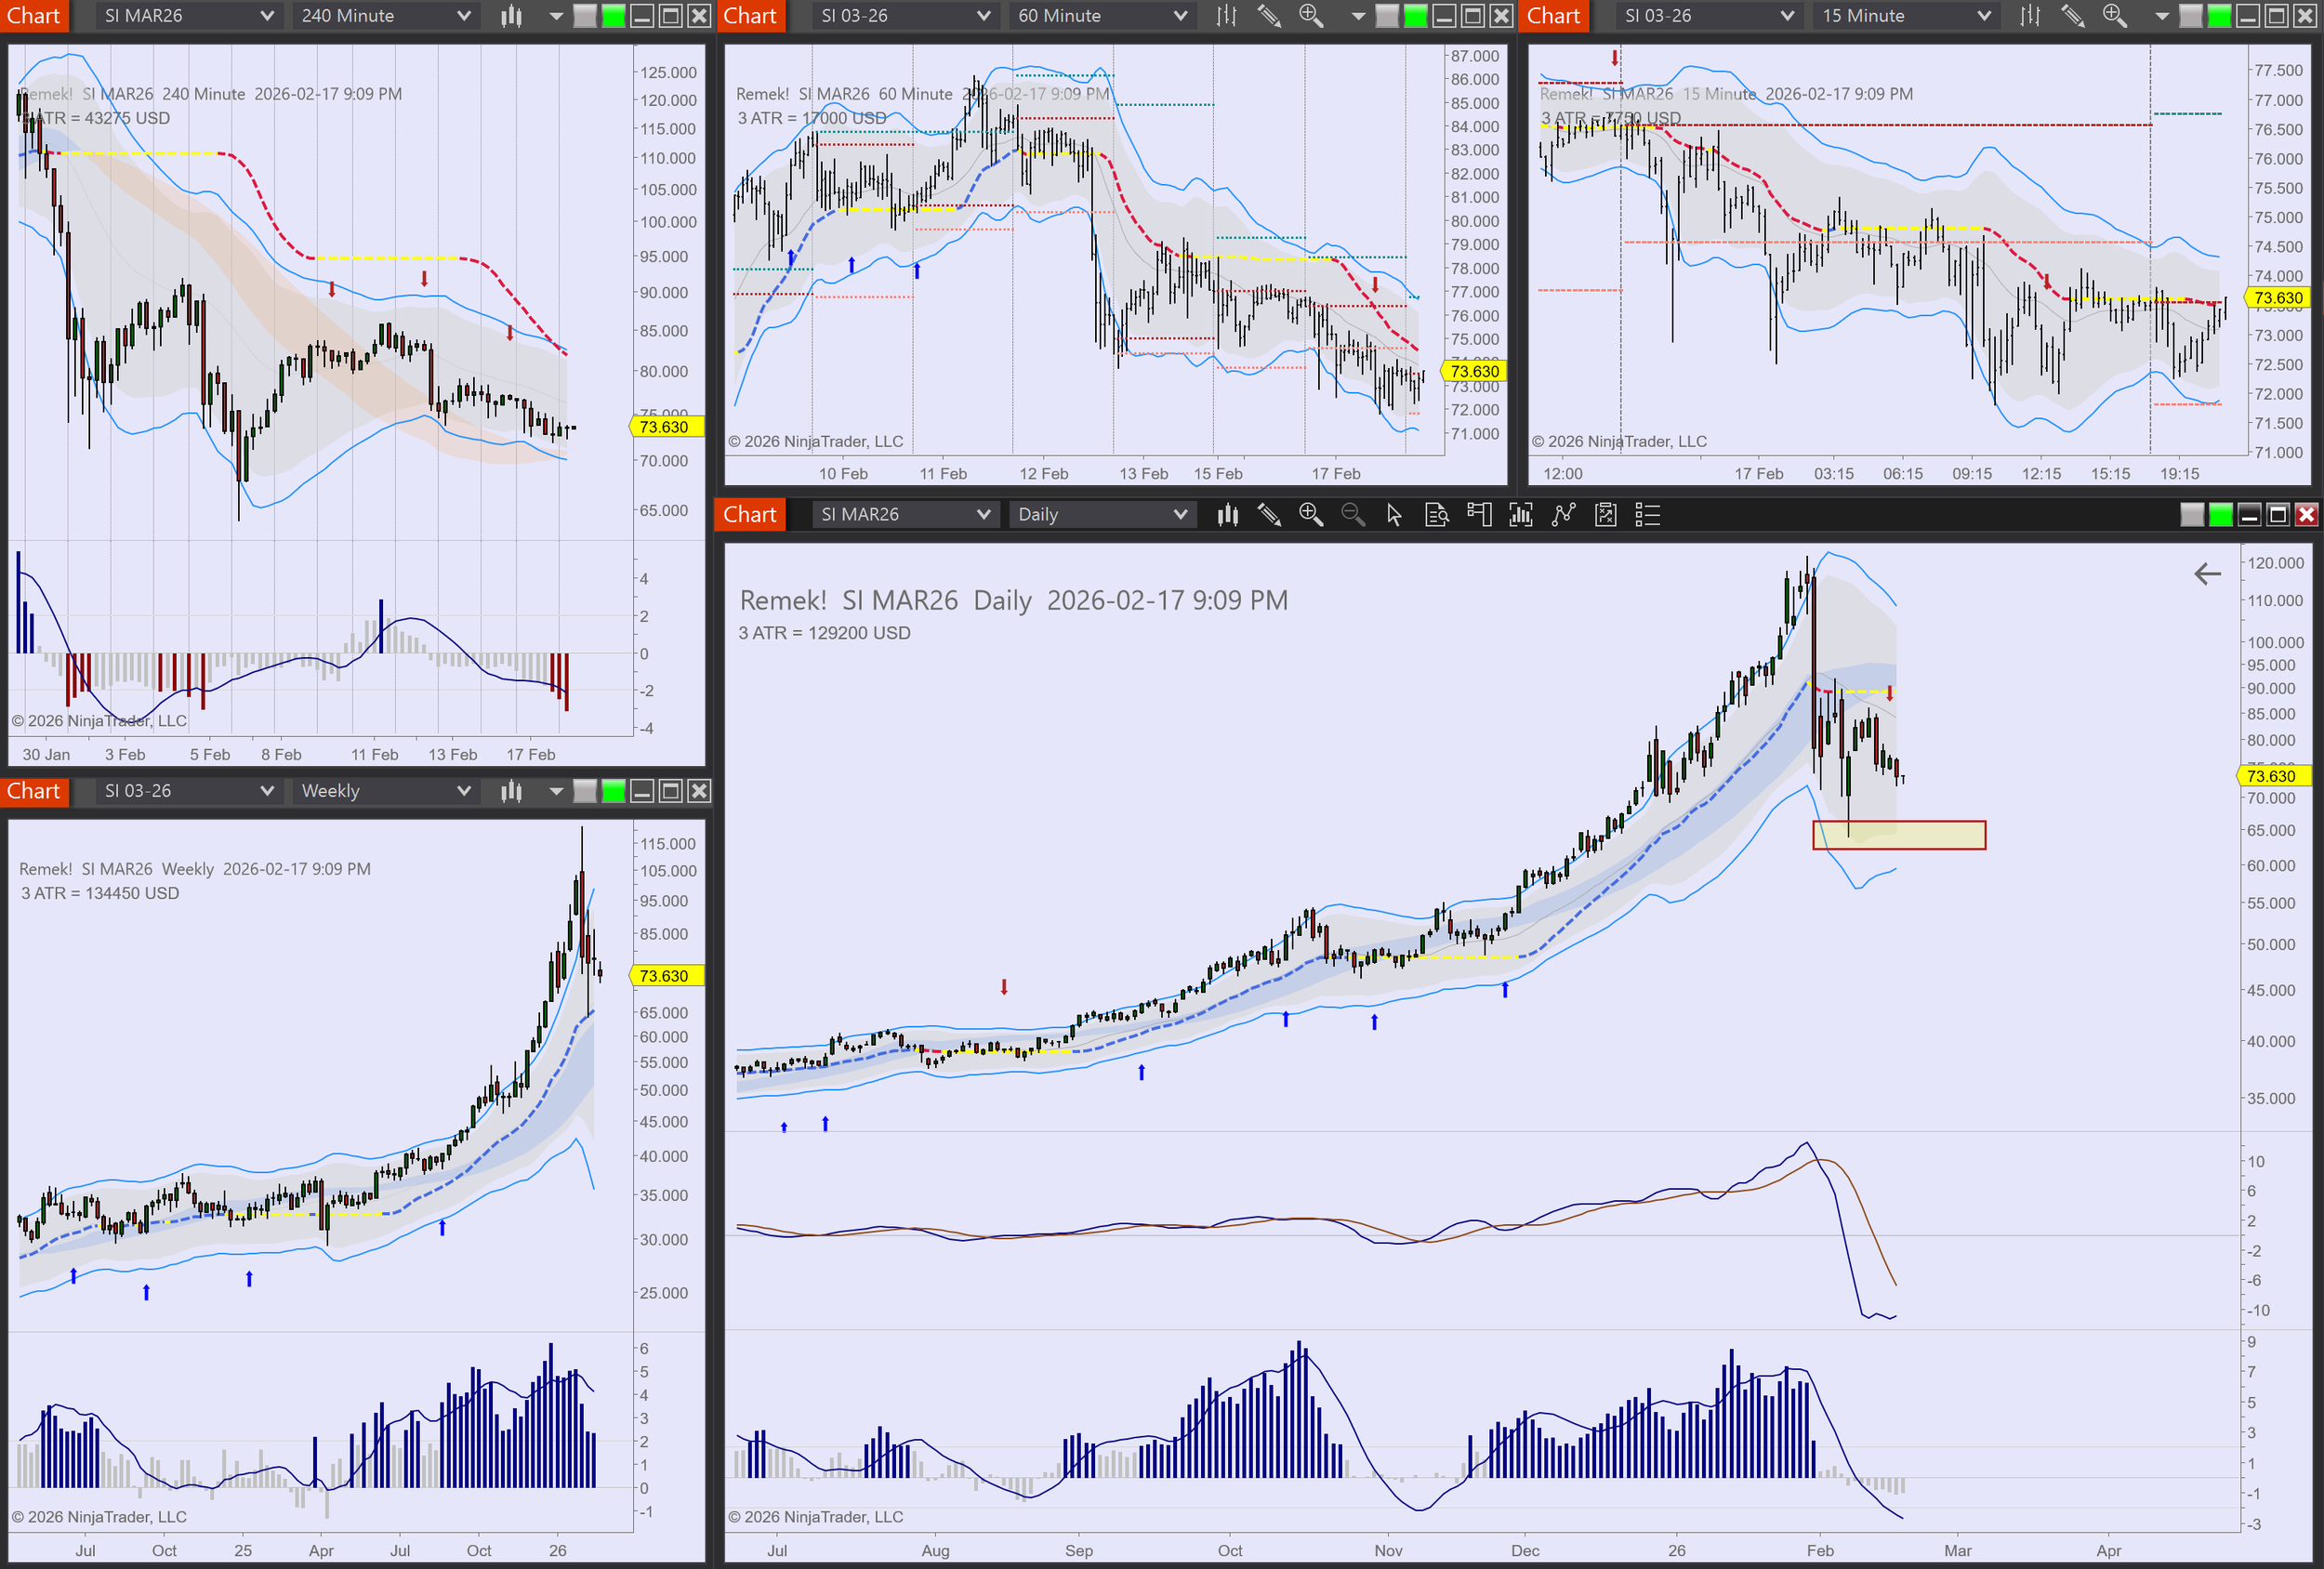Click the Chart tab of 60 Minute window
Screen dimensions: 2324x1569
[750, 16]
